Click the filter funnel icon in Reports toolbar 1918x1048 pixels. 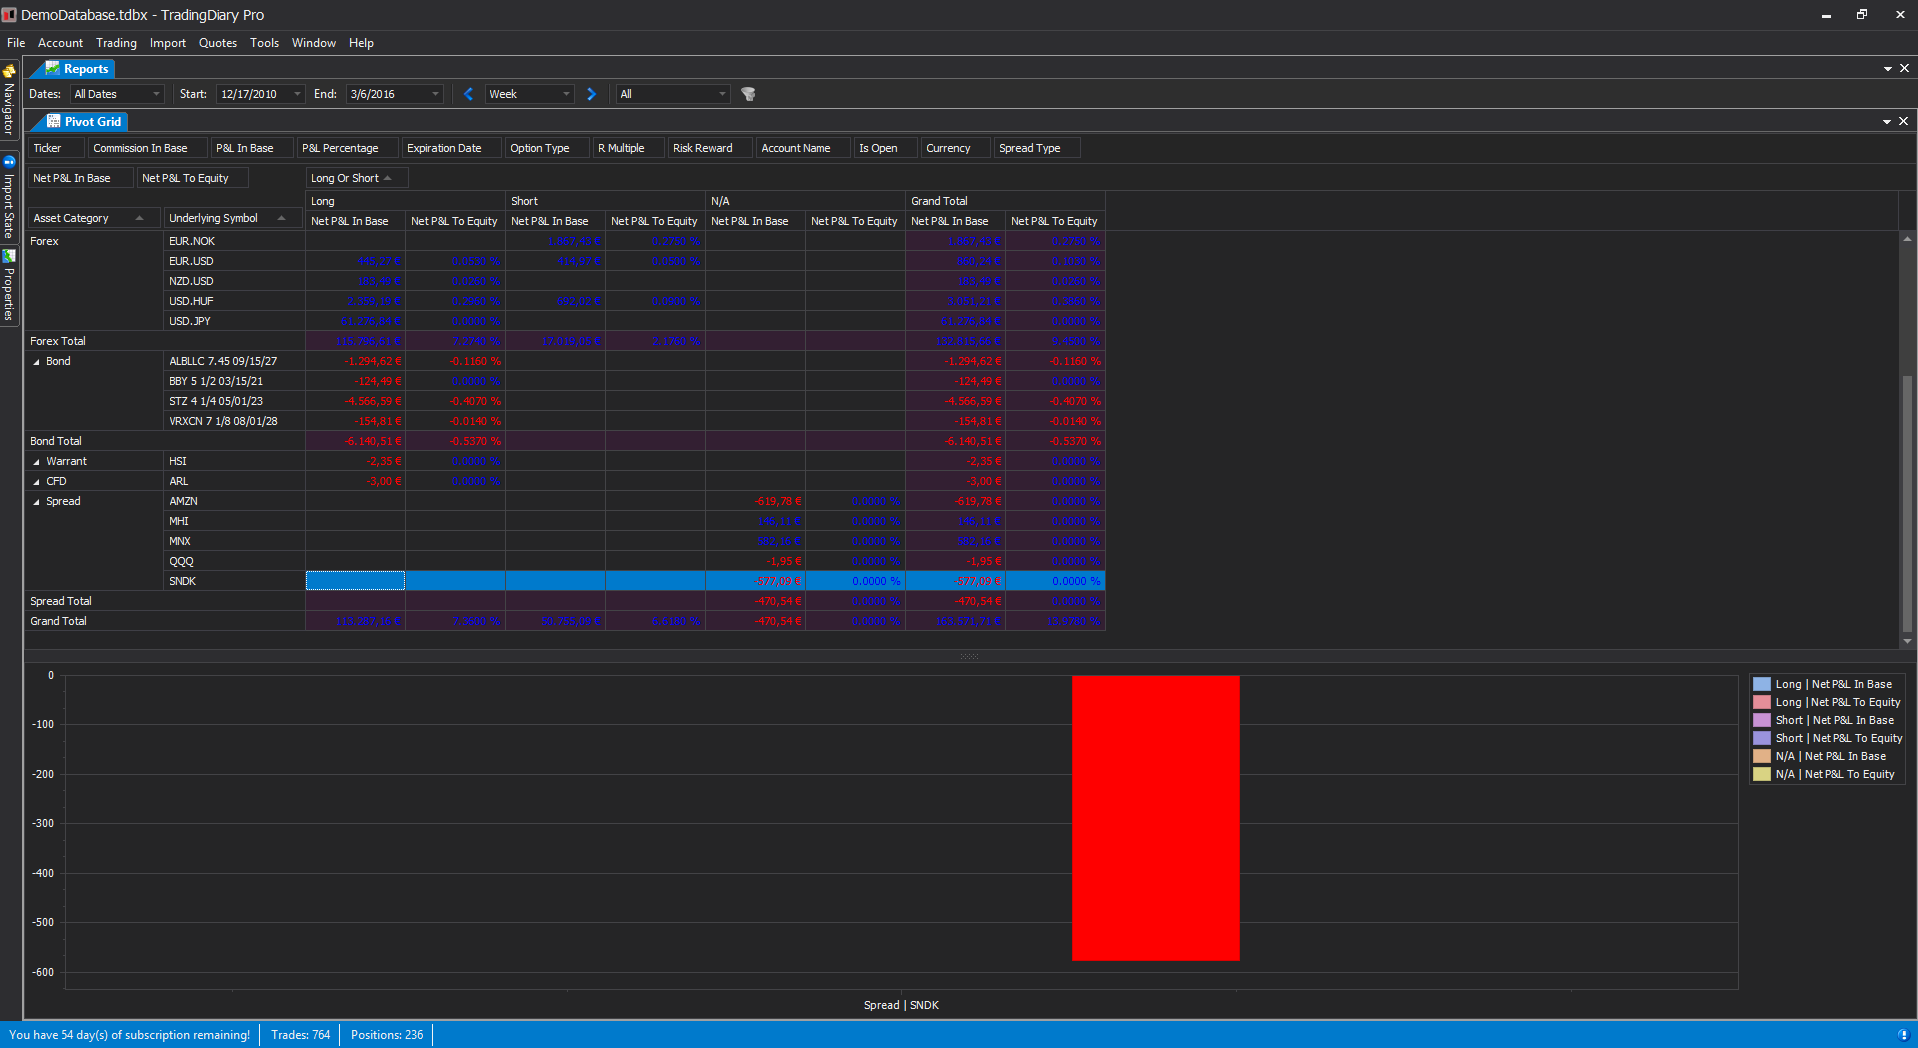[x=748, y=94]
